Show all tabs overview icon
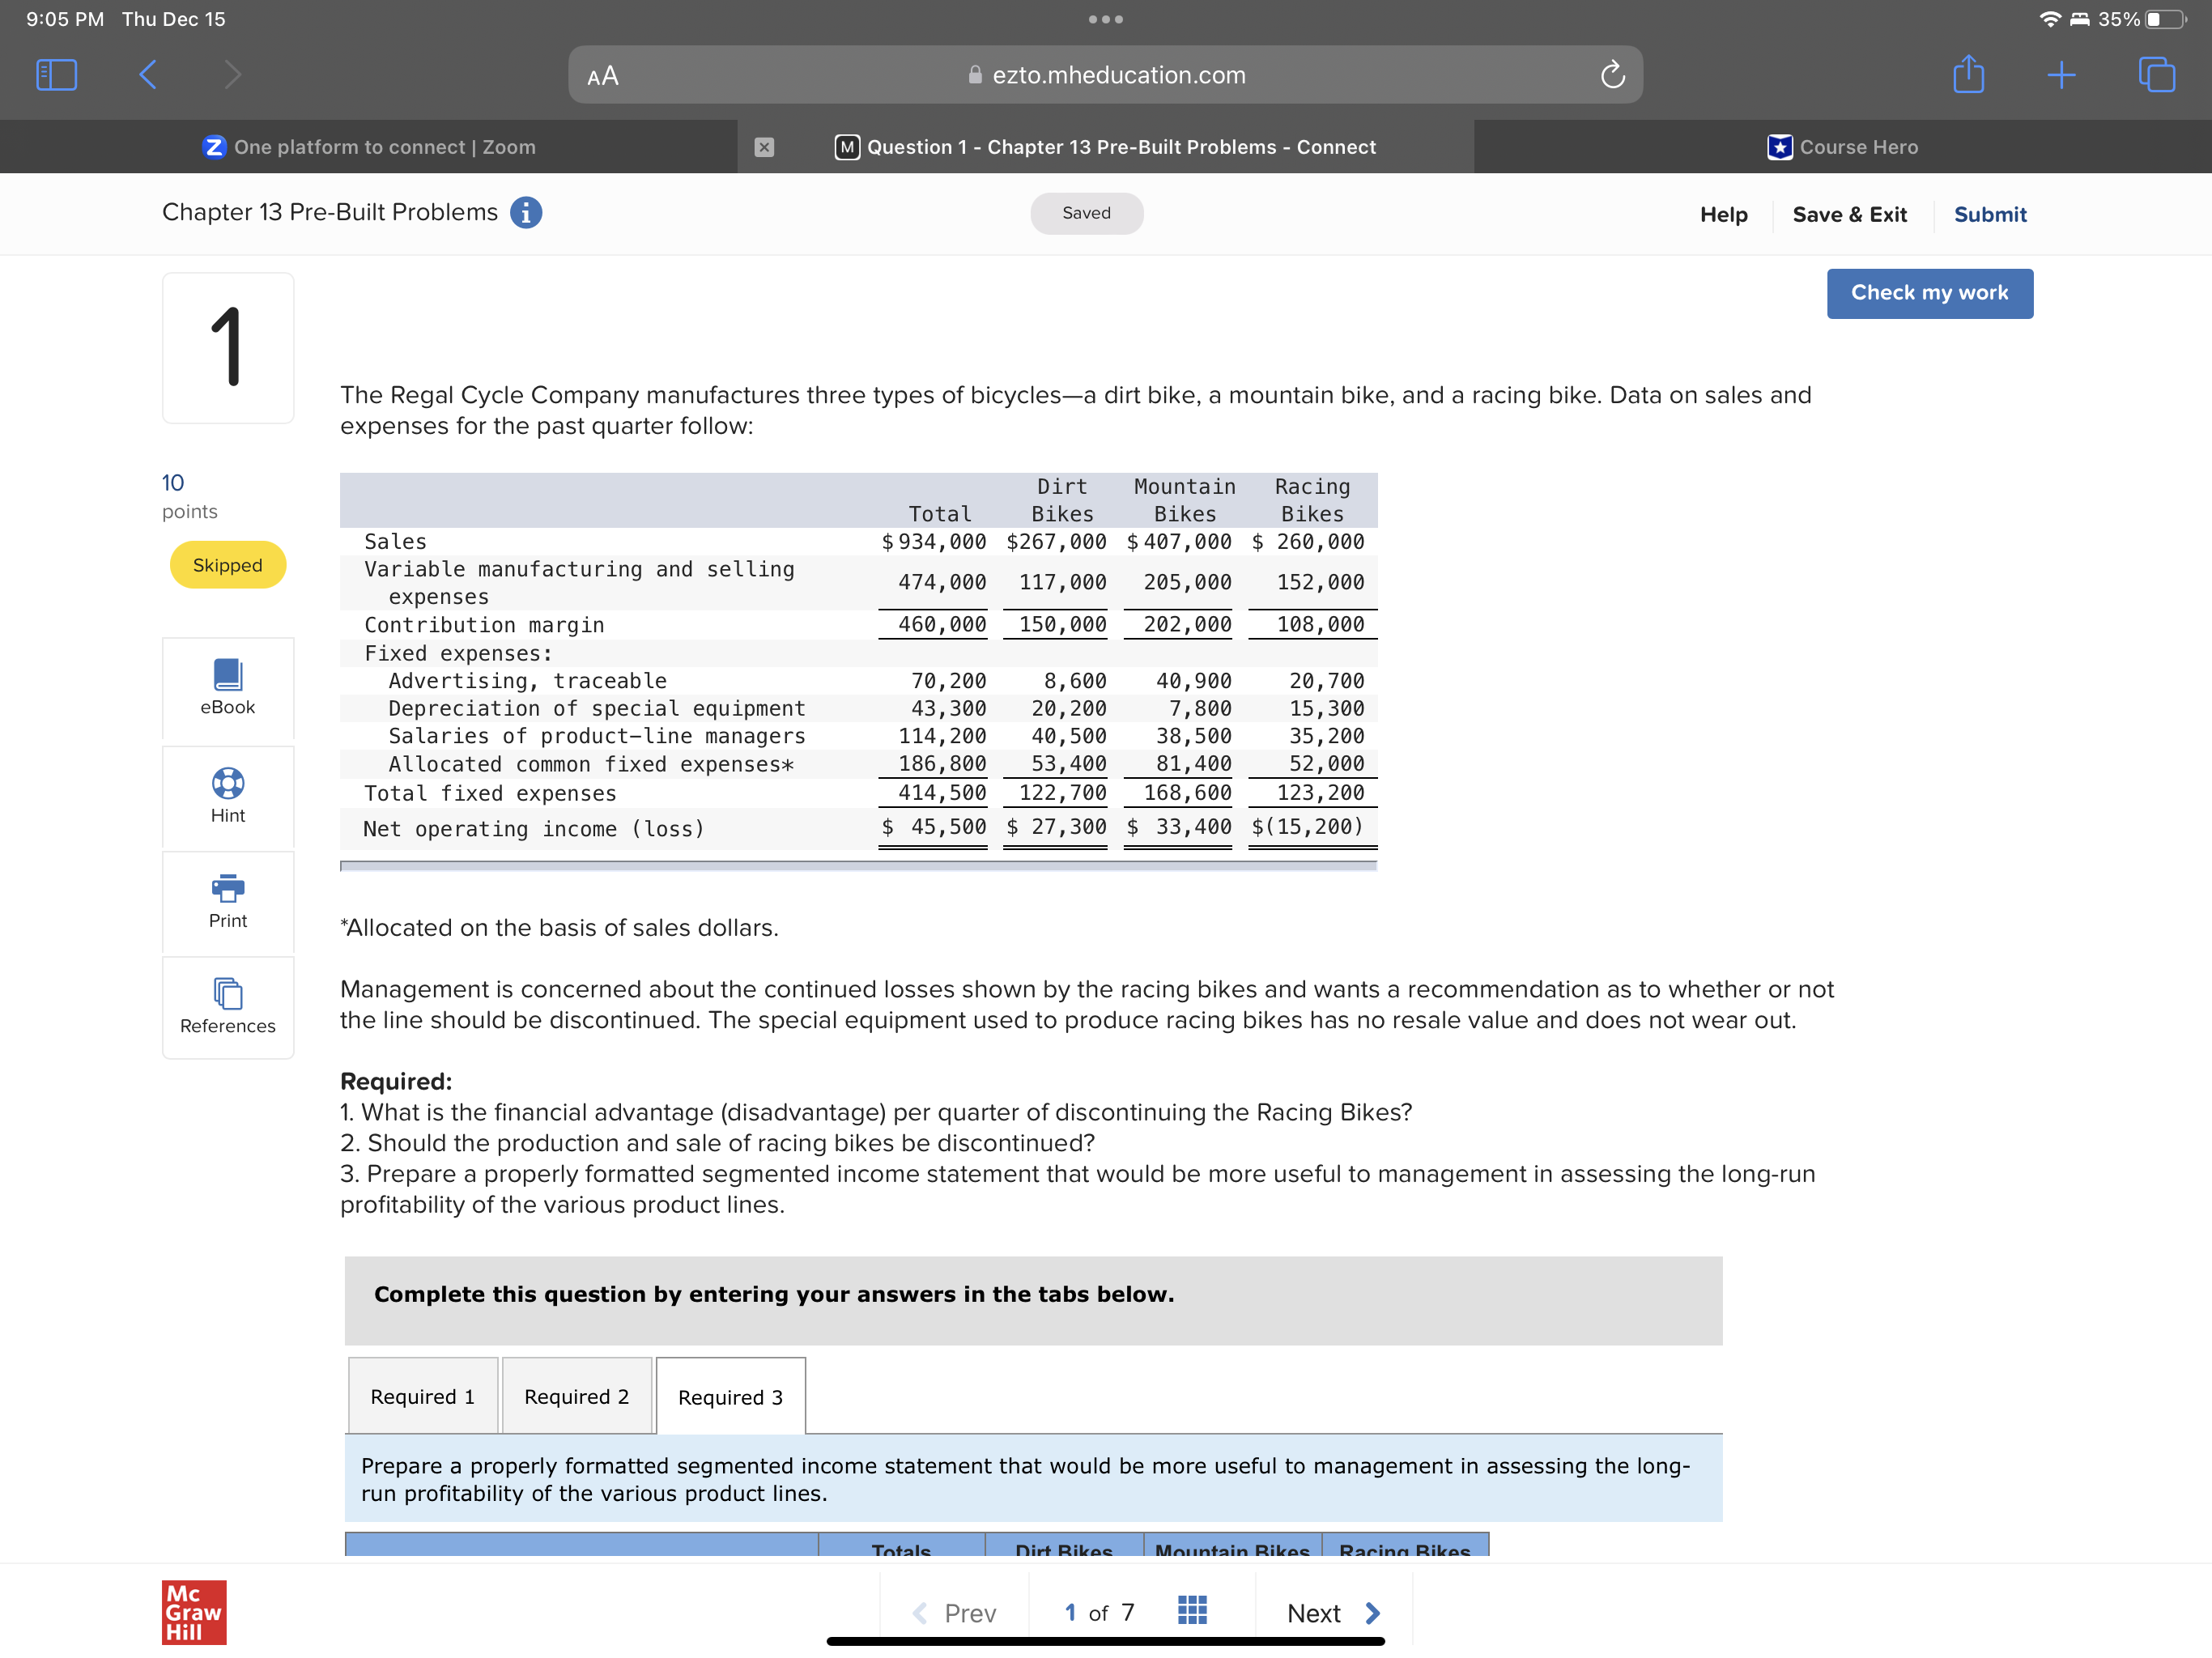2212x1658 pixels. click(2156, 75)
